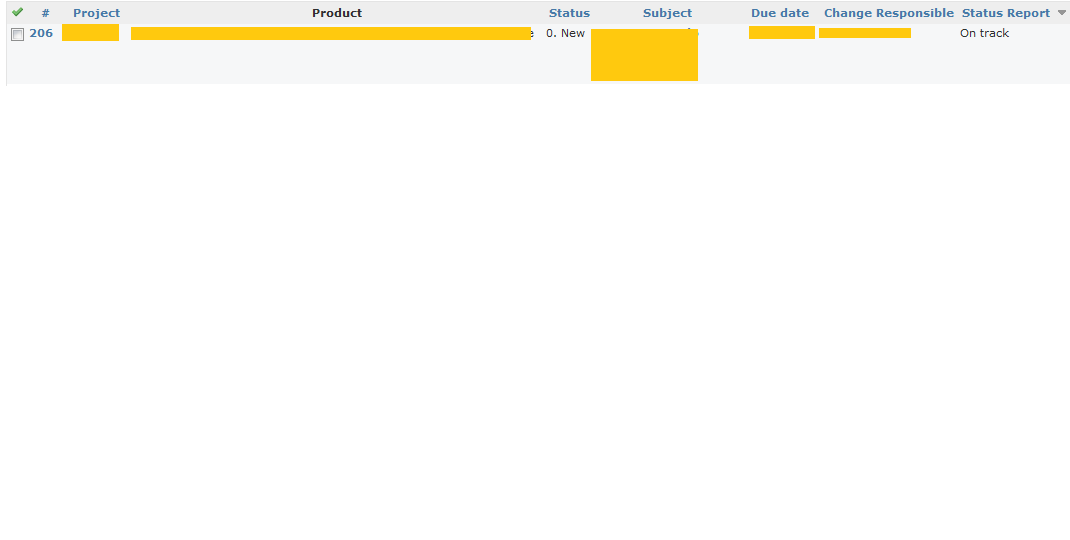
Task: Sort by the Due date column header
Action: click(780, 13)
